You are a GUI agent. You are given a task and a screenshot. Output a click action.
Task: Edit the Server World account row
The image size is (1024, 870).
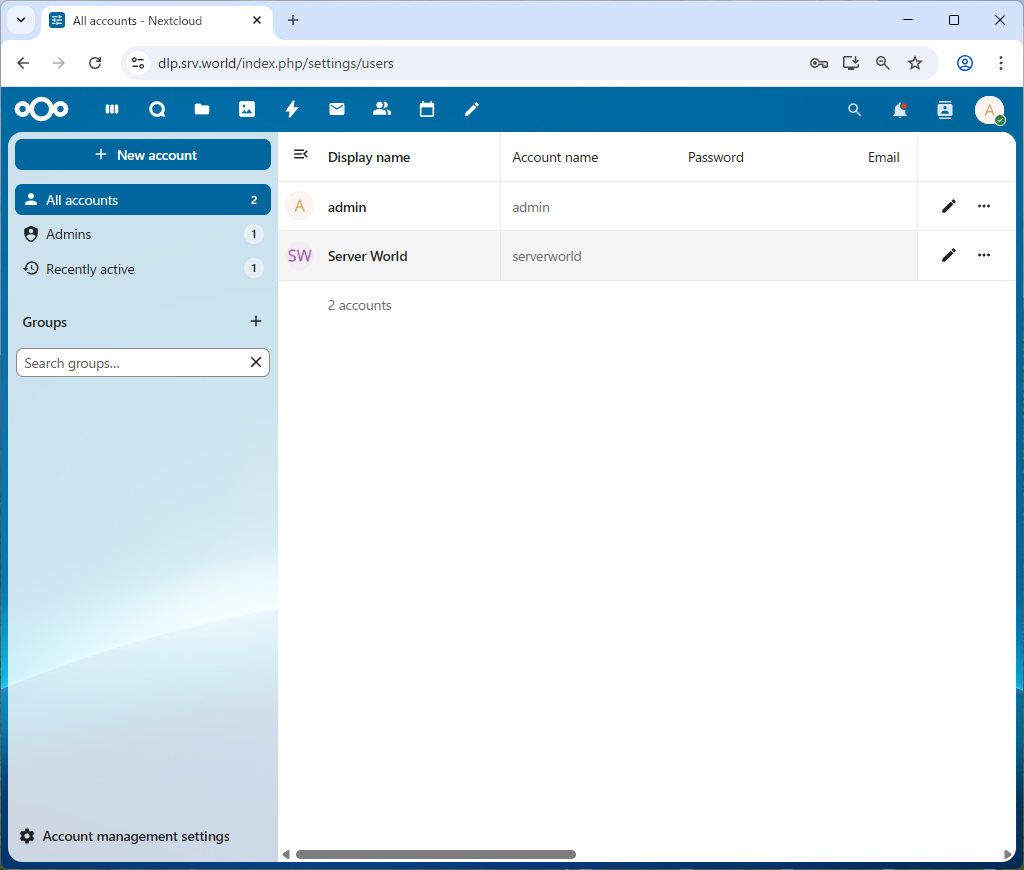coord(949,255)
